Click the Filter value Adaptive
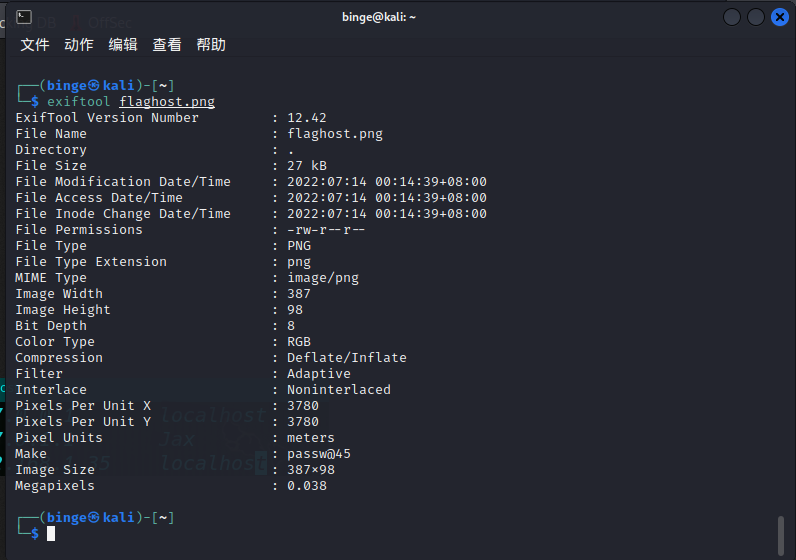 (x=319, y=374)
